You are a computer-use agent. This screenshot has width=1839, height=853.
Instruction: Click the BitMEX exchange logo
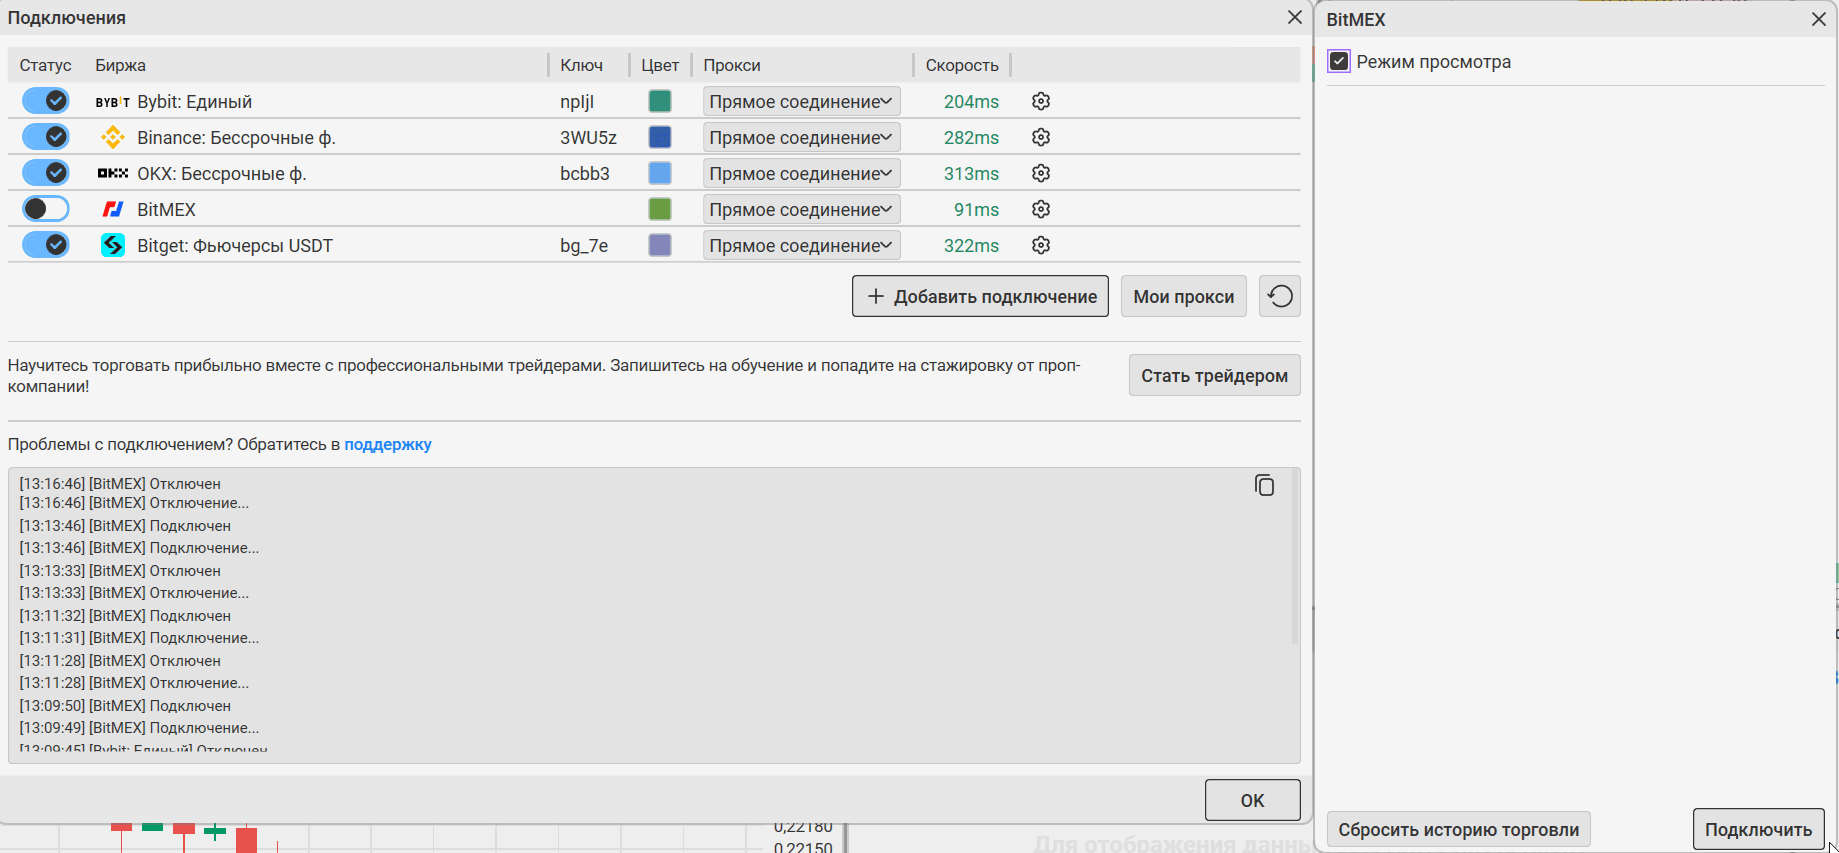point(113,209)
